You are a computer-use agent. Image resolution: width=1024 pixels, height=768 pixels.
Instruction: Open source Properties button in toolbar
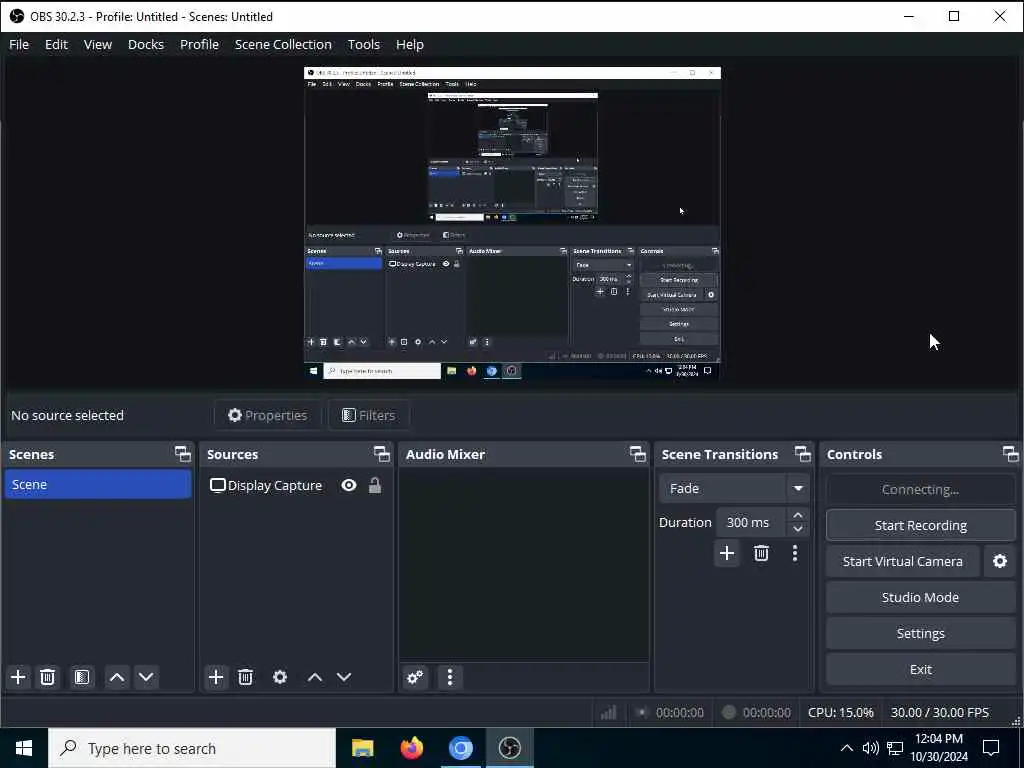pyautogui.click(x=268, y=415)
